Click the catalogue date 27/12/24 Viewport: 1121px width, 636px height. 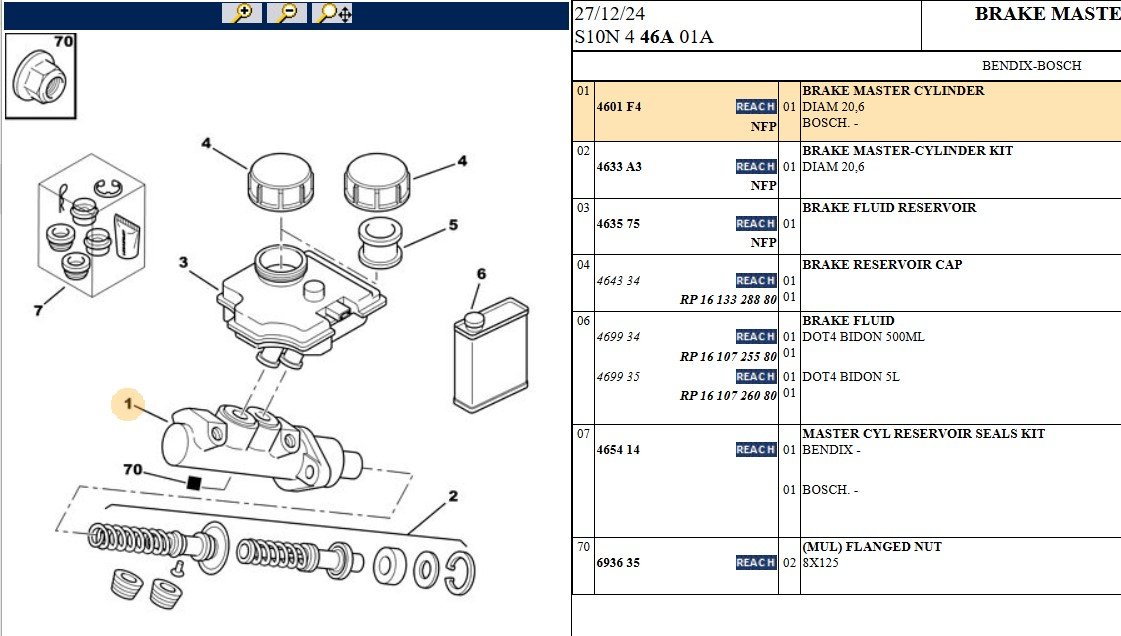click(610, 14)
